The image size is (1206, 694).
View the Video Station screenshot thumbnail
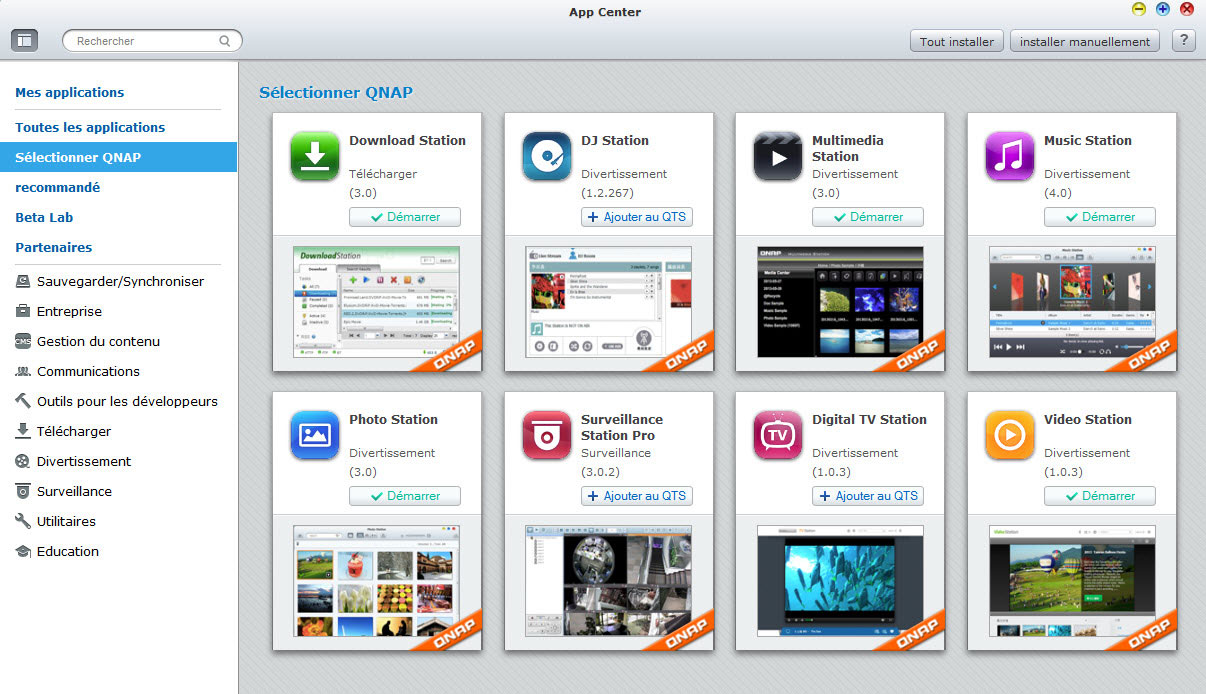(1072, 581)
